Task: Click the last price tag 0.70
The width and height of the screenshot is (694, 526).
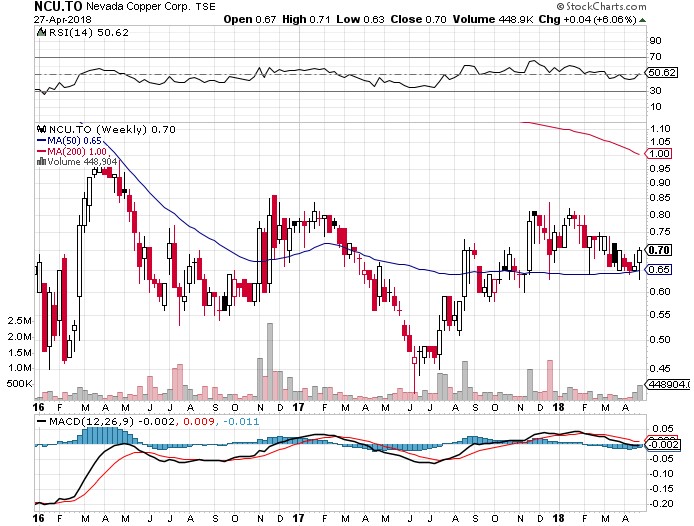Action: tap(659, 250)
